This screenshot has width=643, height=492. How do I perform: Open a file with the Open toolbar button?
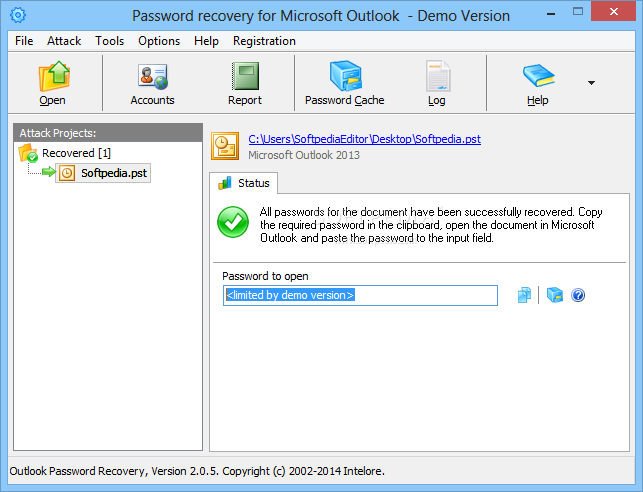tap(54, 84)
